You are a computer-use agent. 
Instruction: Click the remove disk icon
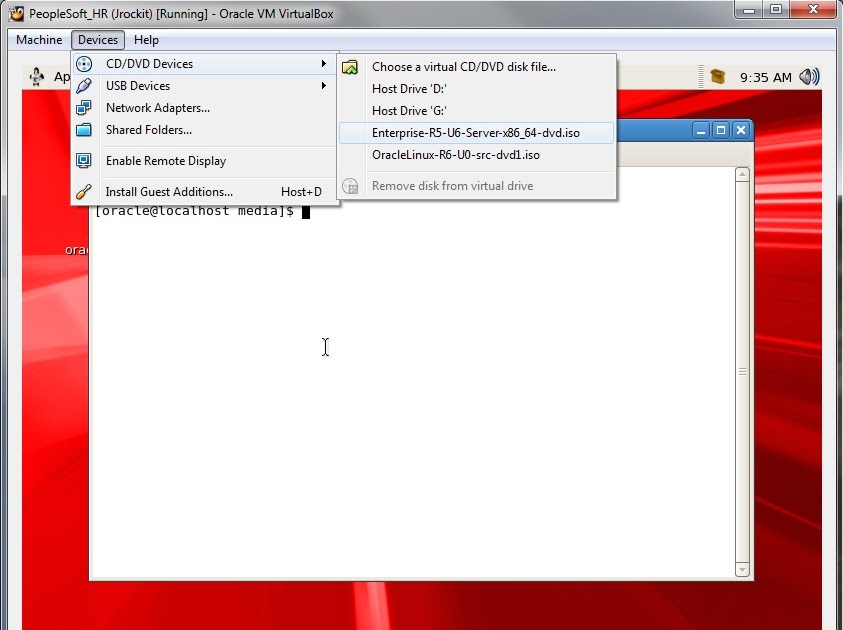tap(350, 186)
